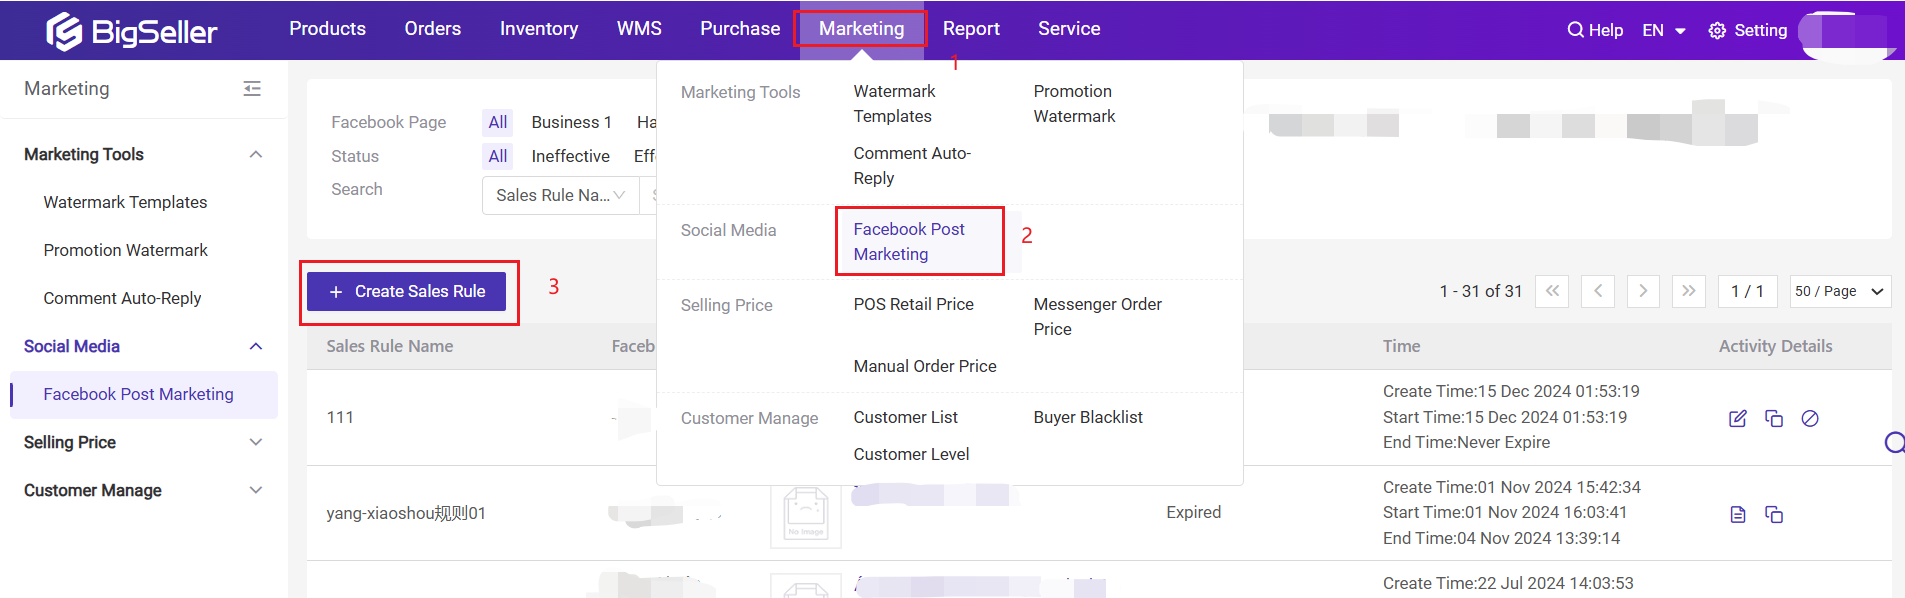Select Comment Auto-Reply in dropdown menu
Image resolution: width=1905 pixels, height=598 pixels.
point(912,166)
